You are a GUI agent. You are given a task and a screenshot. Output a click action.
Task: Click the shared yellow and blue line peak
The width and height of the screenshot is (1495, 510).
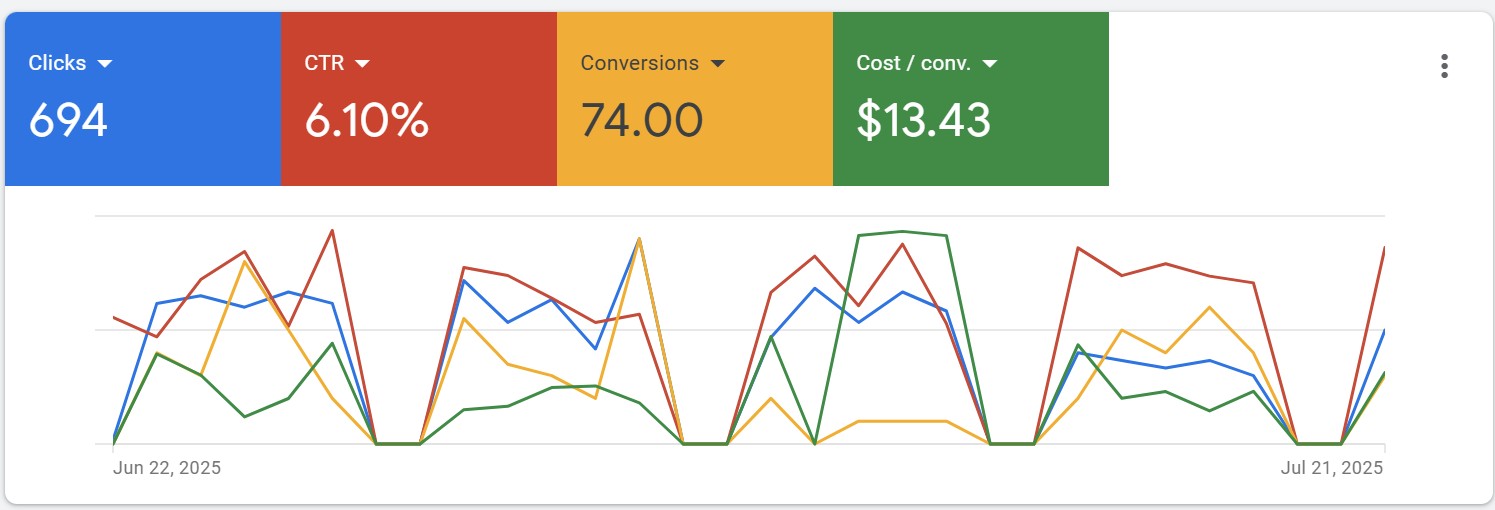click(639, 238)
